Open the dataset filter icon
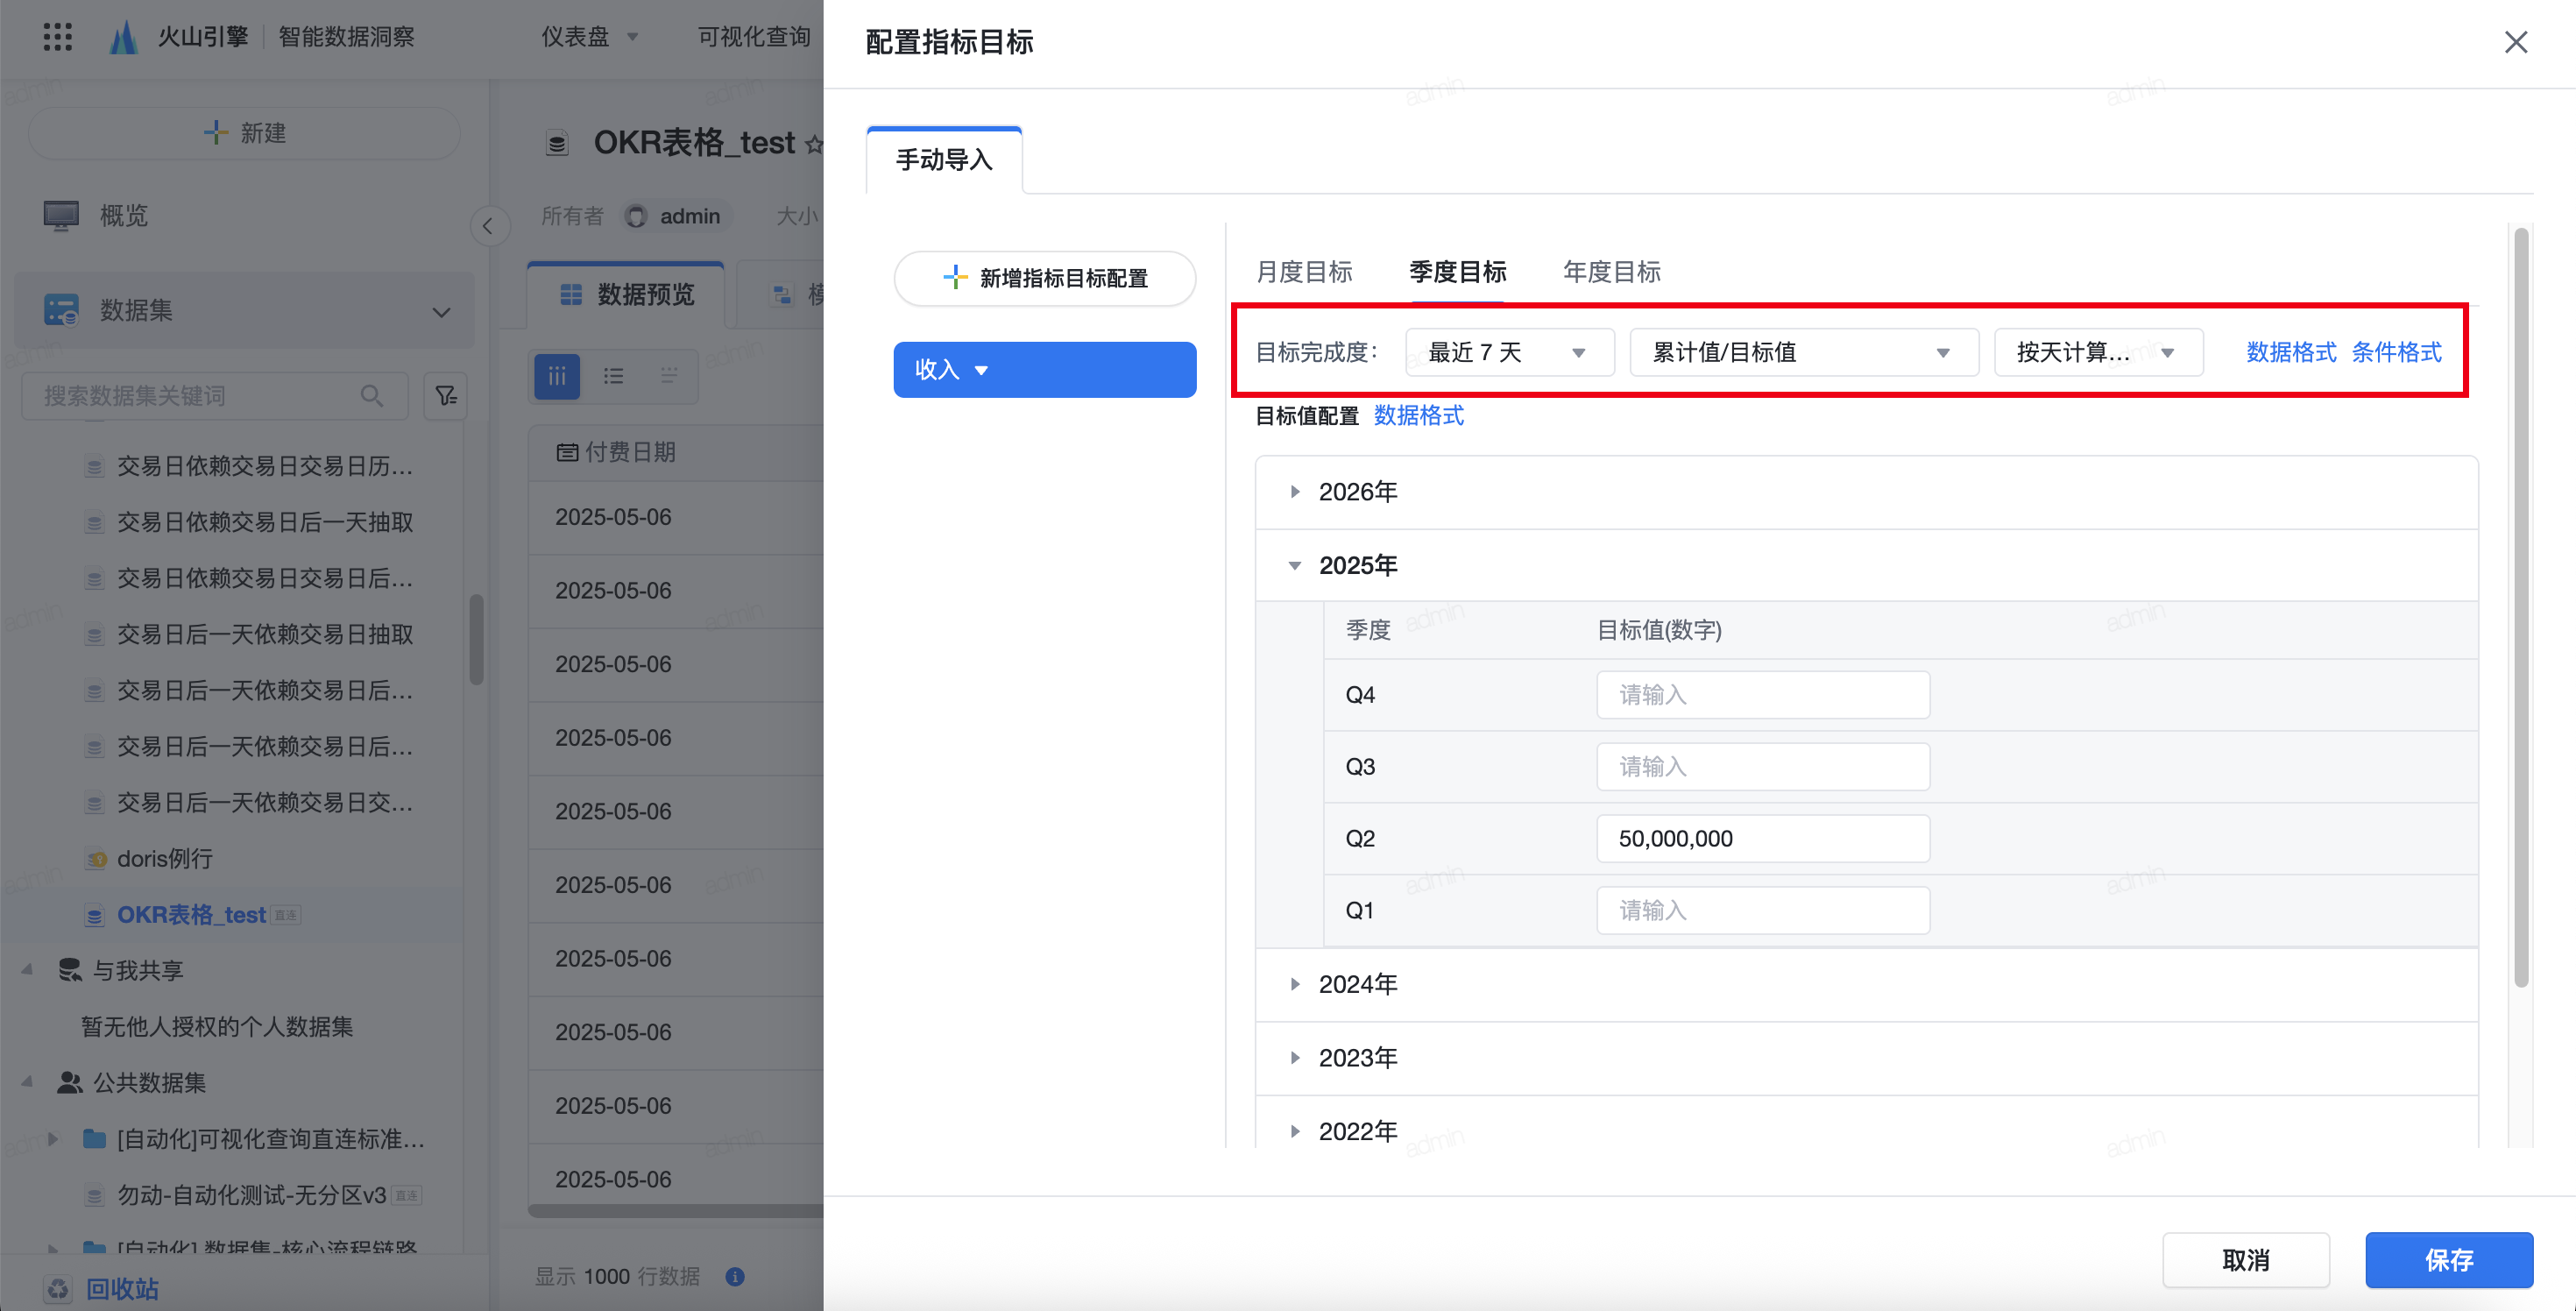This screenshot has width=2576, height=1311. [x=446, y=396]
